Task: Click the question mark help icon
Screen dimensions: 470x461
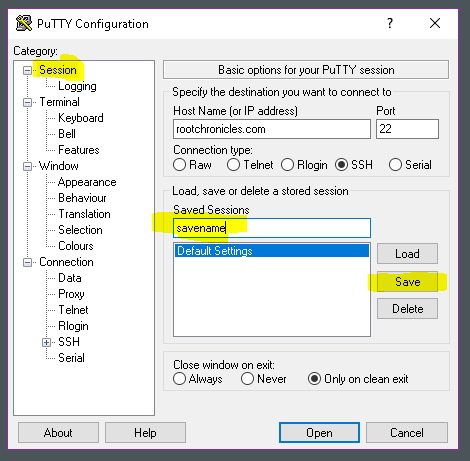Action: pos(390,23)
